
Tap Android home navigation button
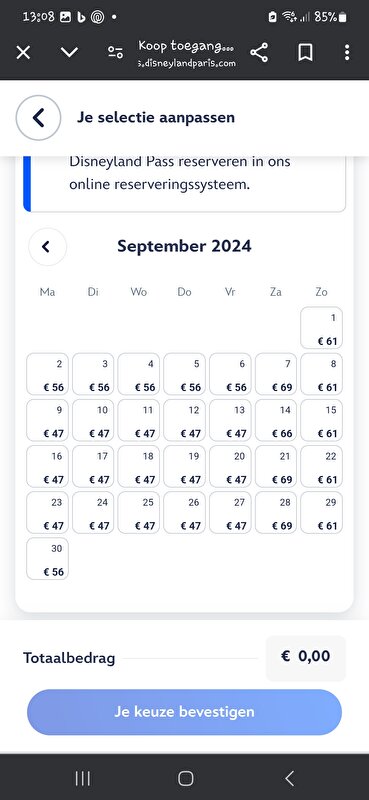185,778
